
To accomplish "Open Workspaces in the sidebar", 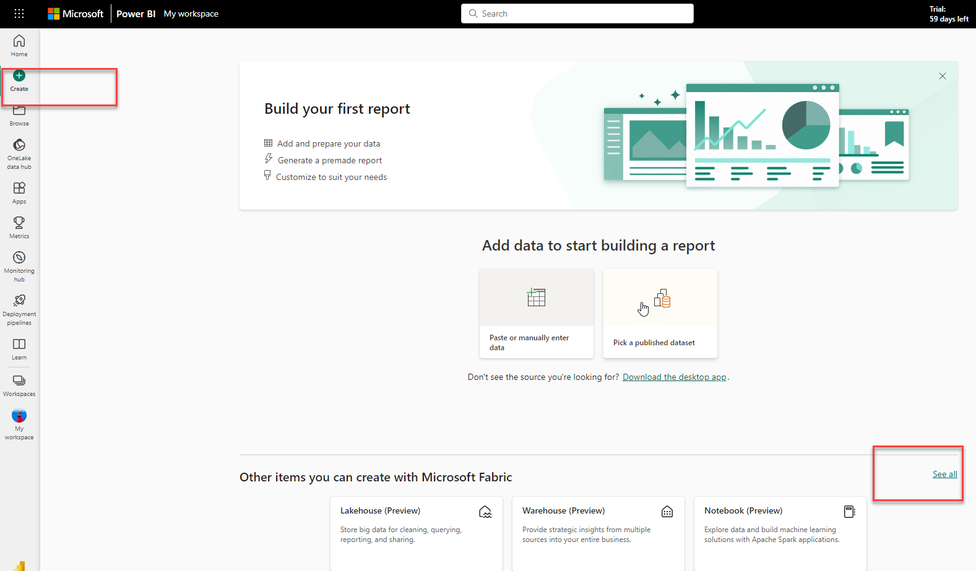I will (x=19, y=385).
